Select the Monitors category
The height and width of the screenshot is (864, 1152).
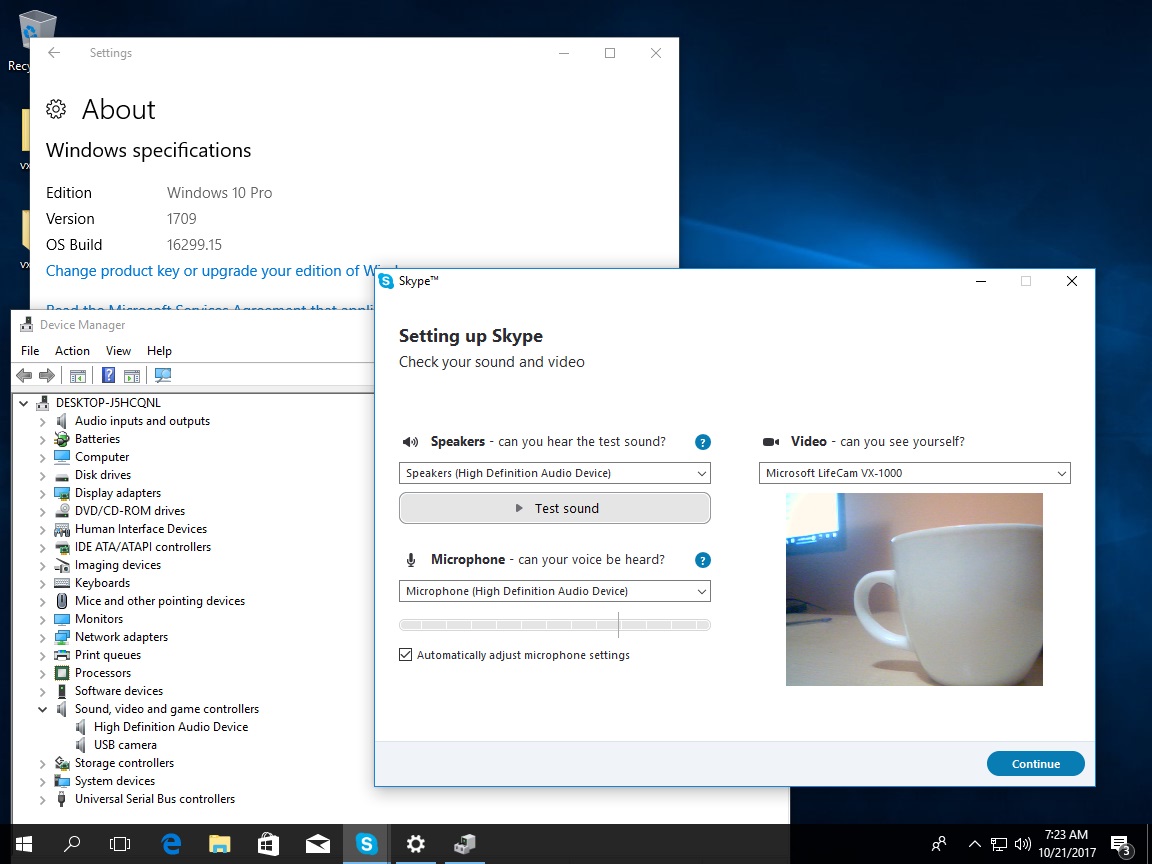point(98,619)
